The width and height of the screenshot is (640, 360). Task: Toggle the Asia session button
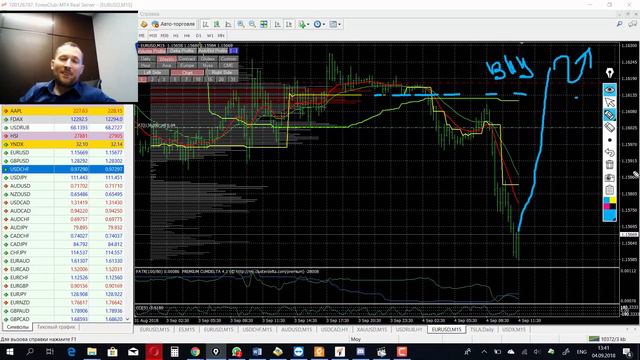point(167,65)
